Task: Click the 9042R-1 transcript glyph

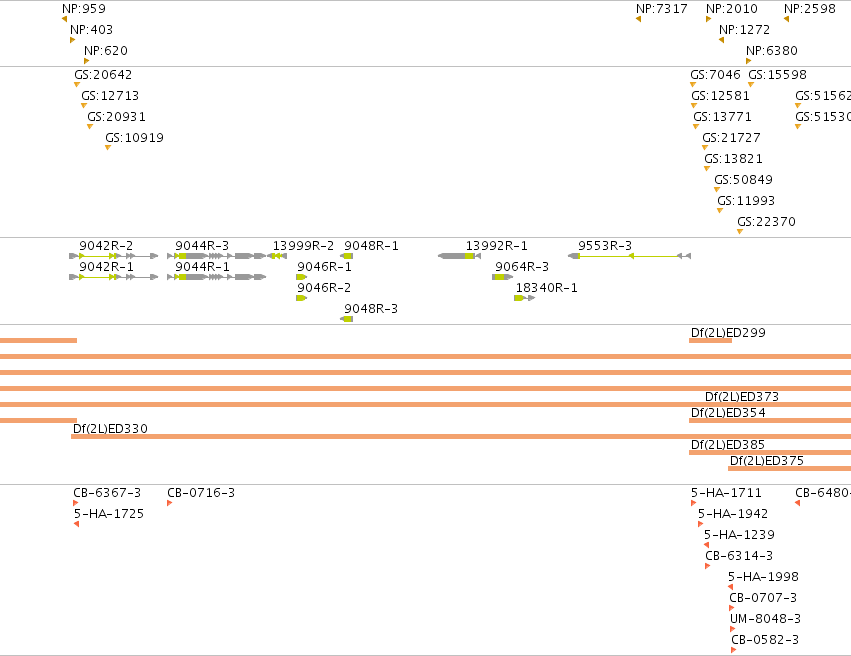Action: tap(113, 277)
